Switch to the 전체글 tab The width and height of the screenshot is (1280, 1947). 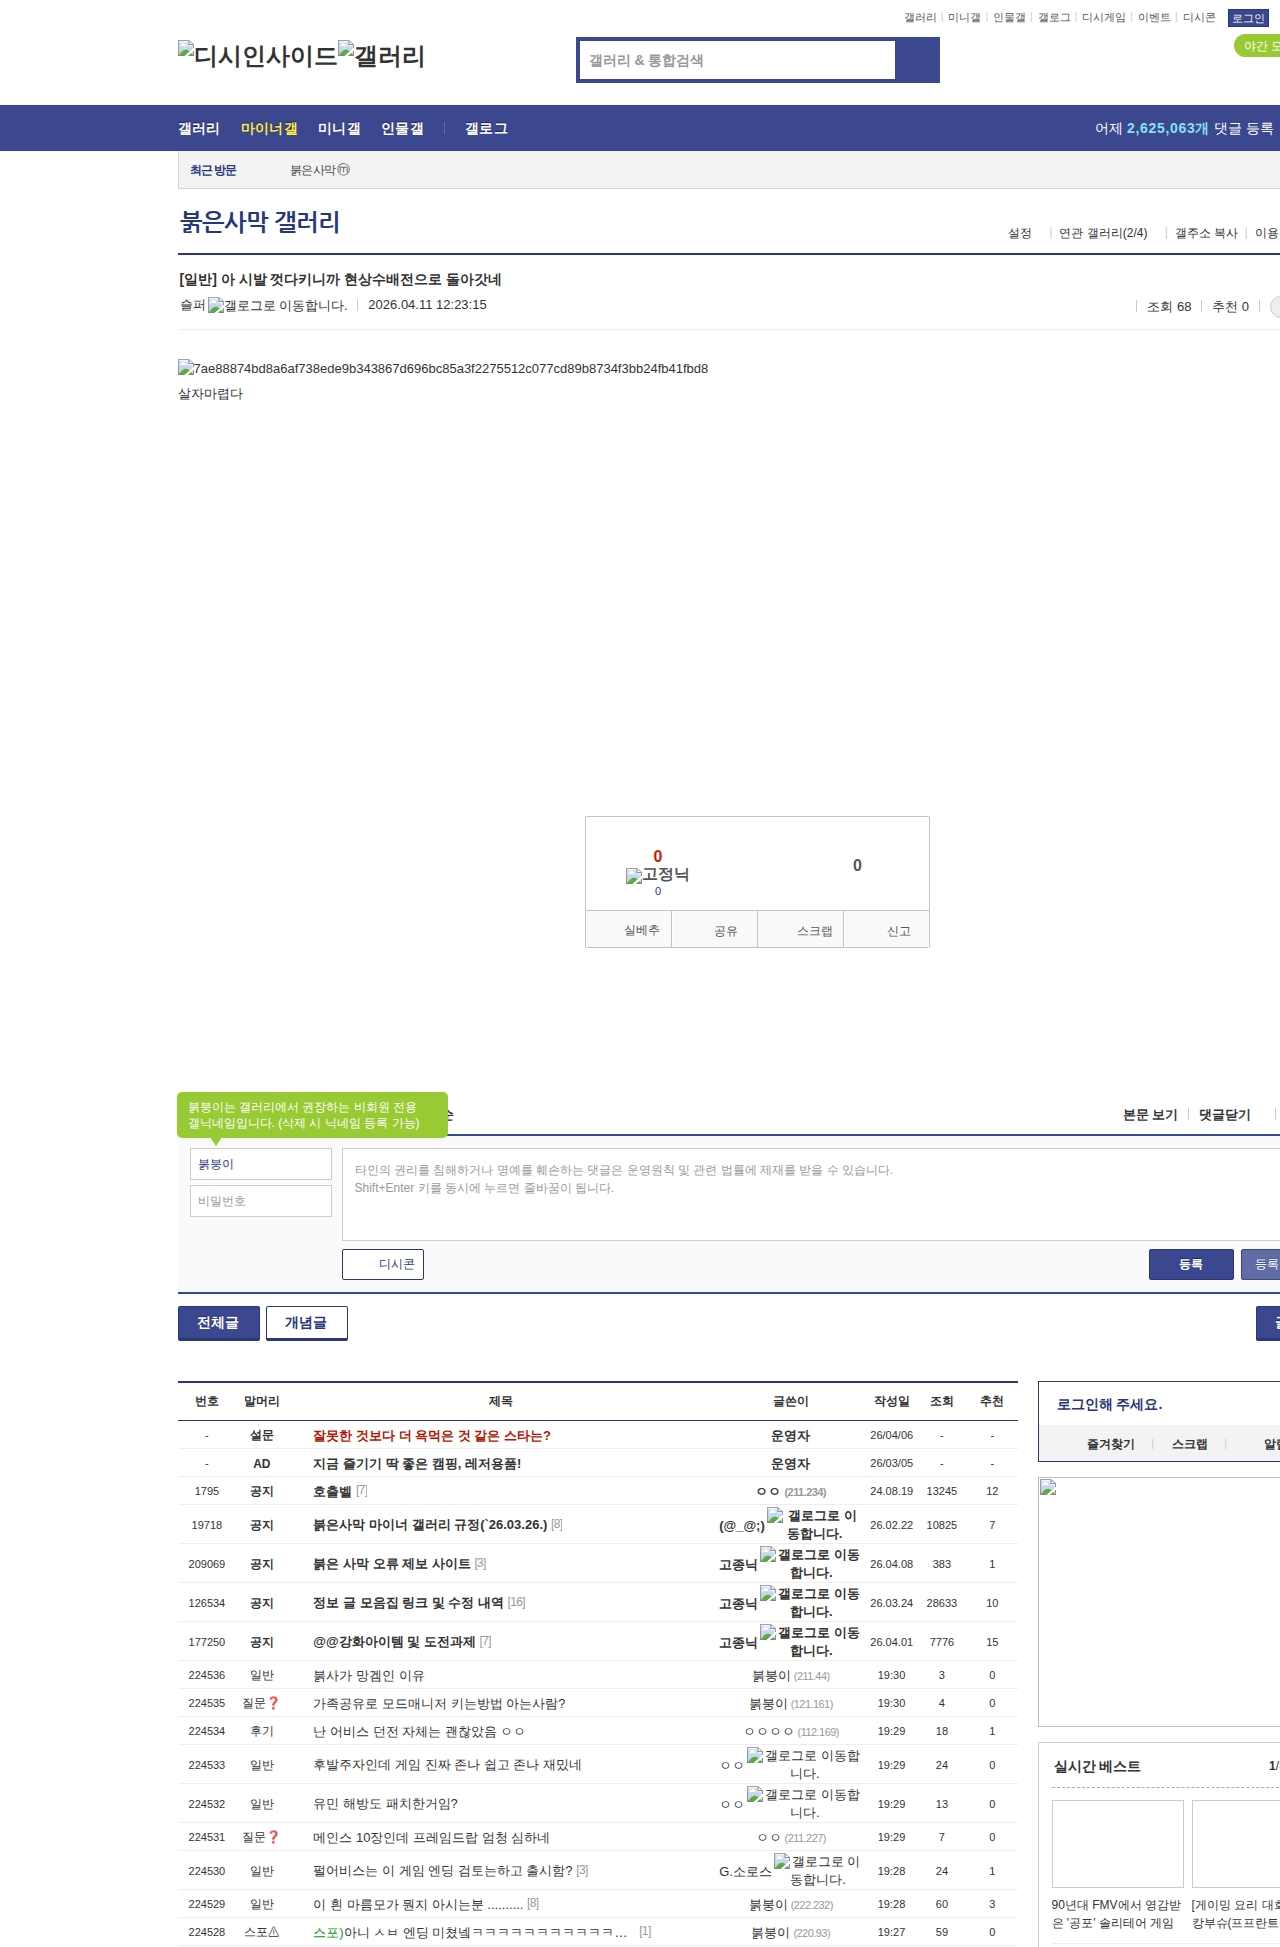[x=219, y=1323]
